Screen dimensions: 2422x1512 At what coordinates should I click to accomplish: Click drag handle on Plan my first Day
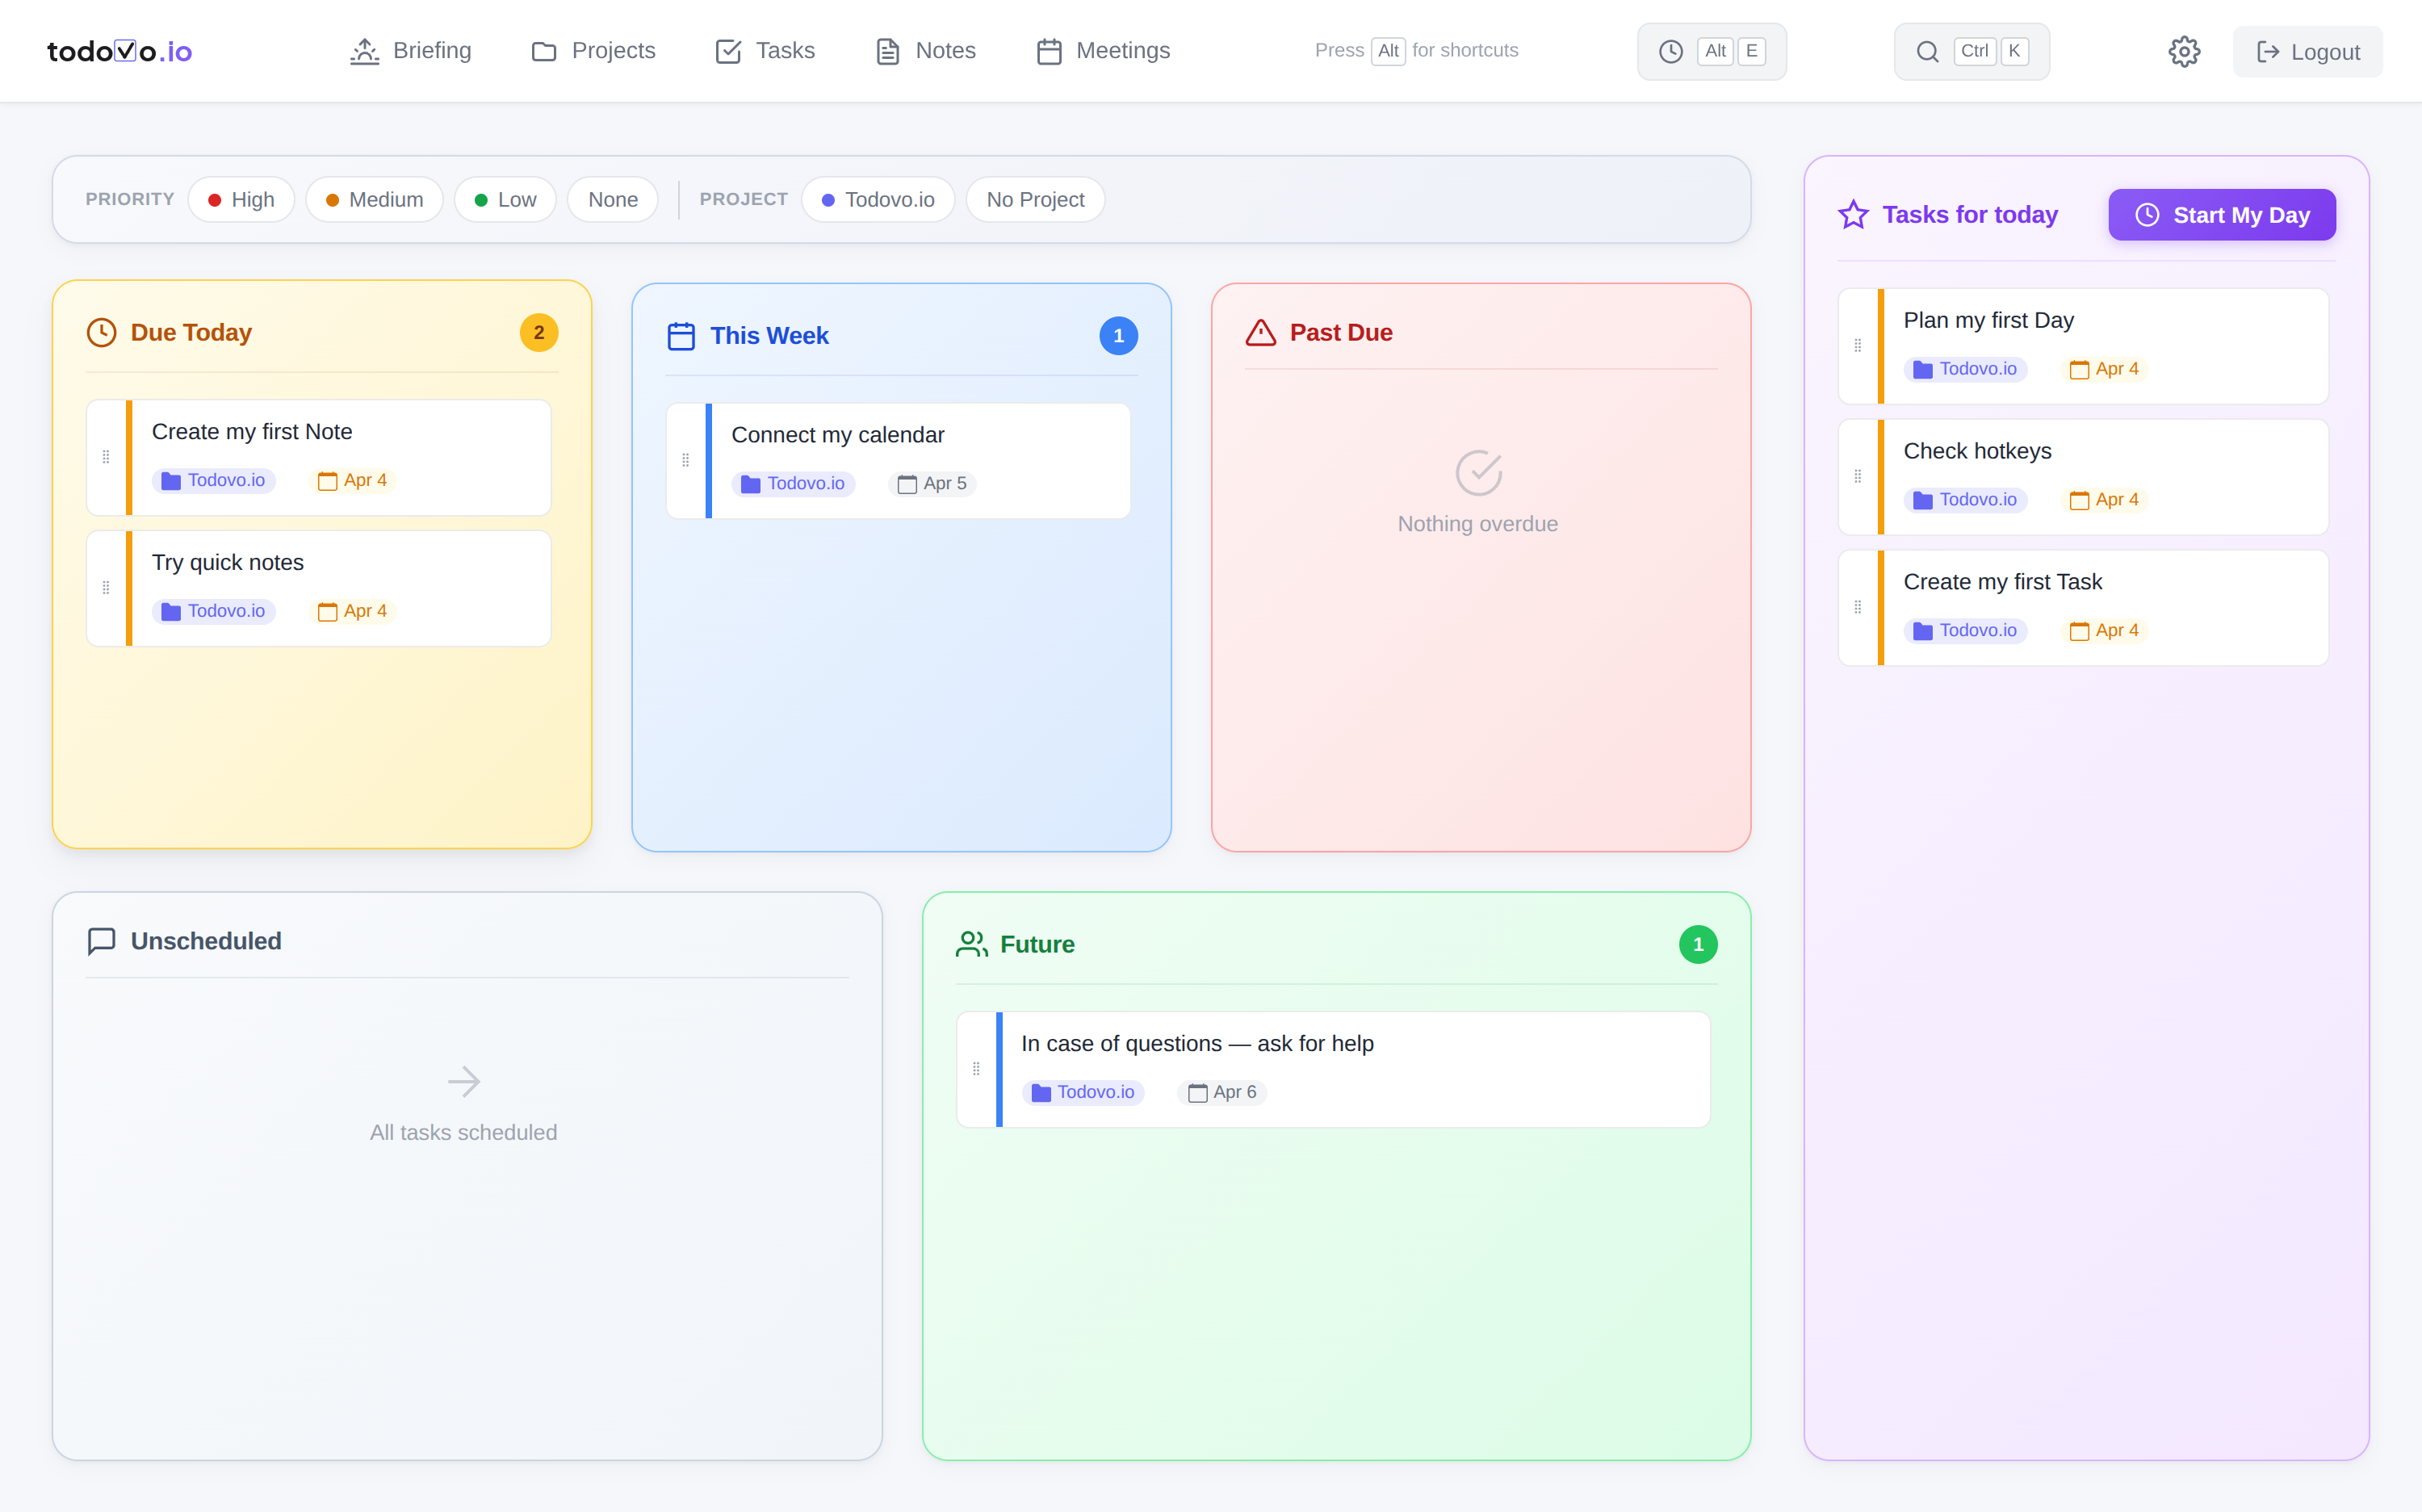pyautogui.click(x=1857, y=346)
